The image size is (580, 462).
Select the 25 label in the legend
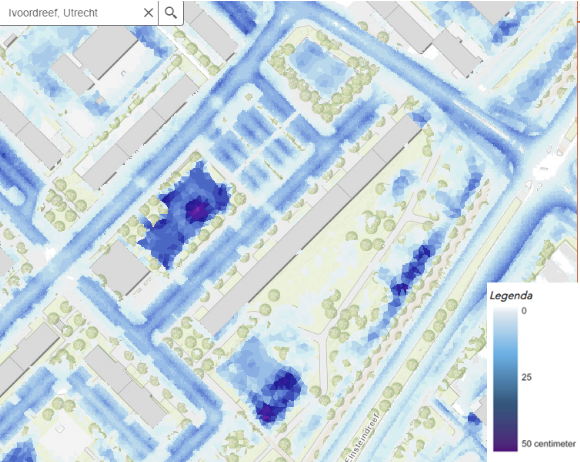(x=526, y=377)
